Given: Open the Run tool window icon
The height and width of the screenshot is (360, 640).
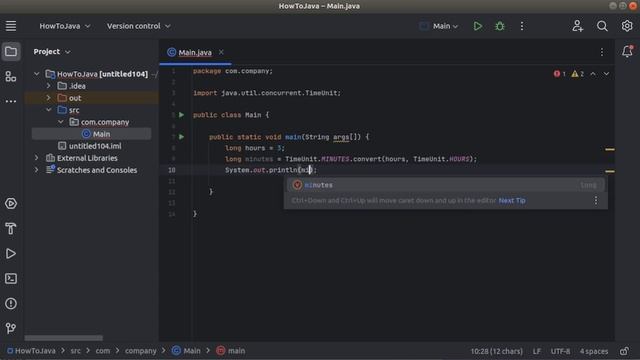Looking at the screenshot, I should tap(11, 253).
